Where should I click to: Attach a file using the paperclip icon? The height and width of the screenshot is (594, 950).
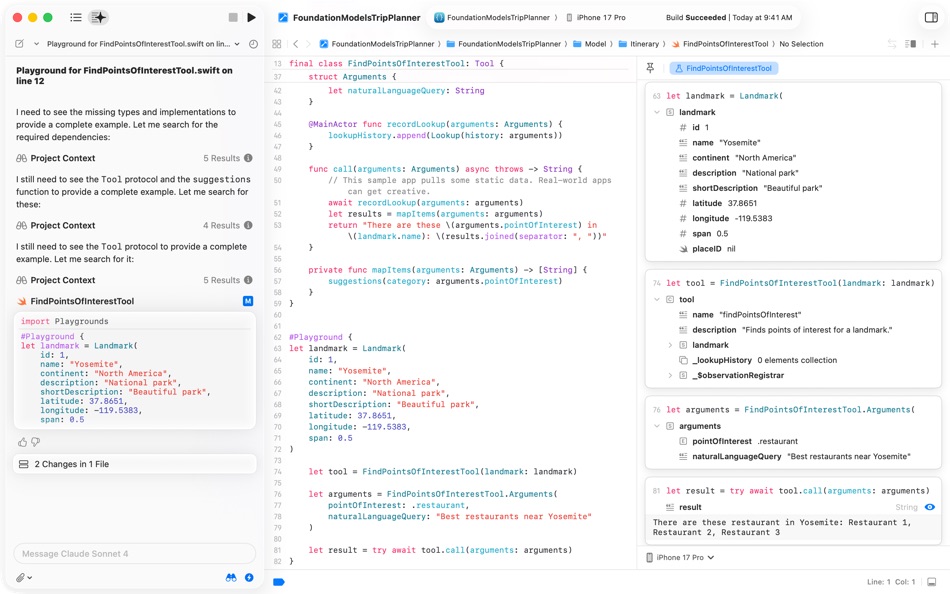[x=19, y=578]
